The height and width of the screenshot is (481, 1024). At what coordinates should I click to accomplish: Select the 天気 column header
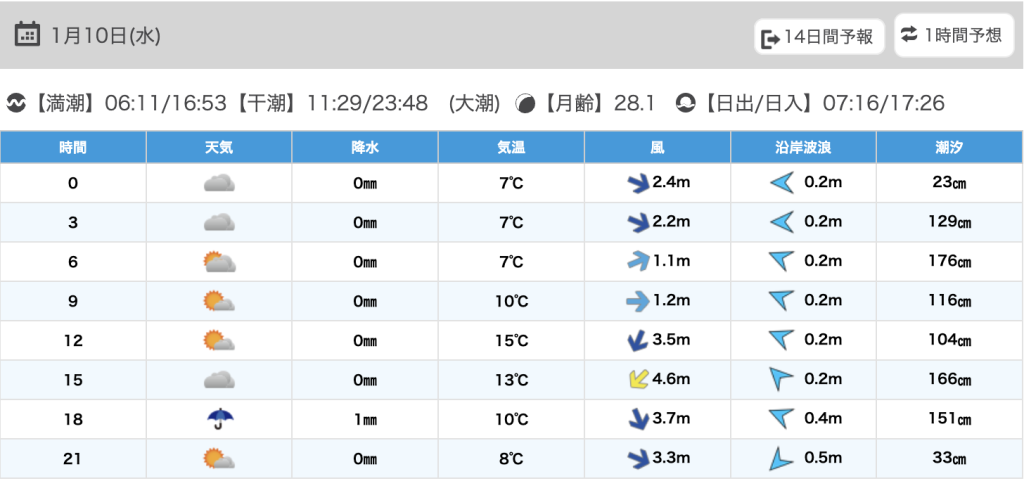point(219,147)
